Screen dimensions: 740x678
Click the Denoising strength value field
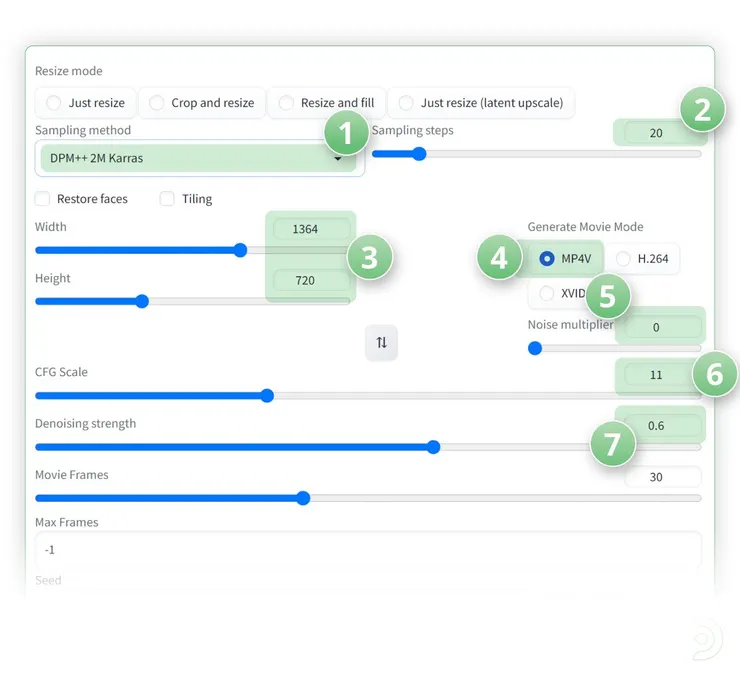[x=656, y=425]
